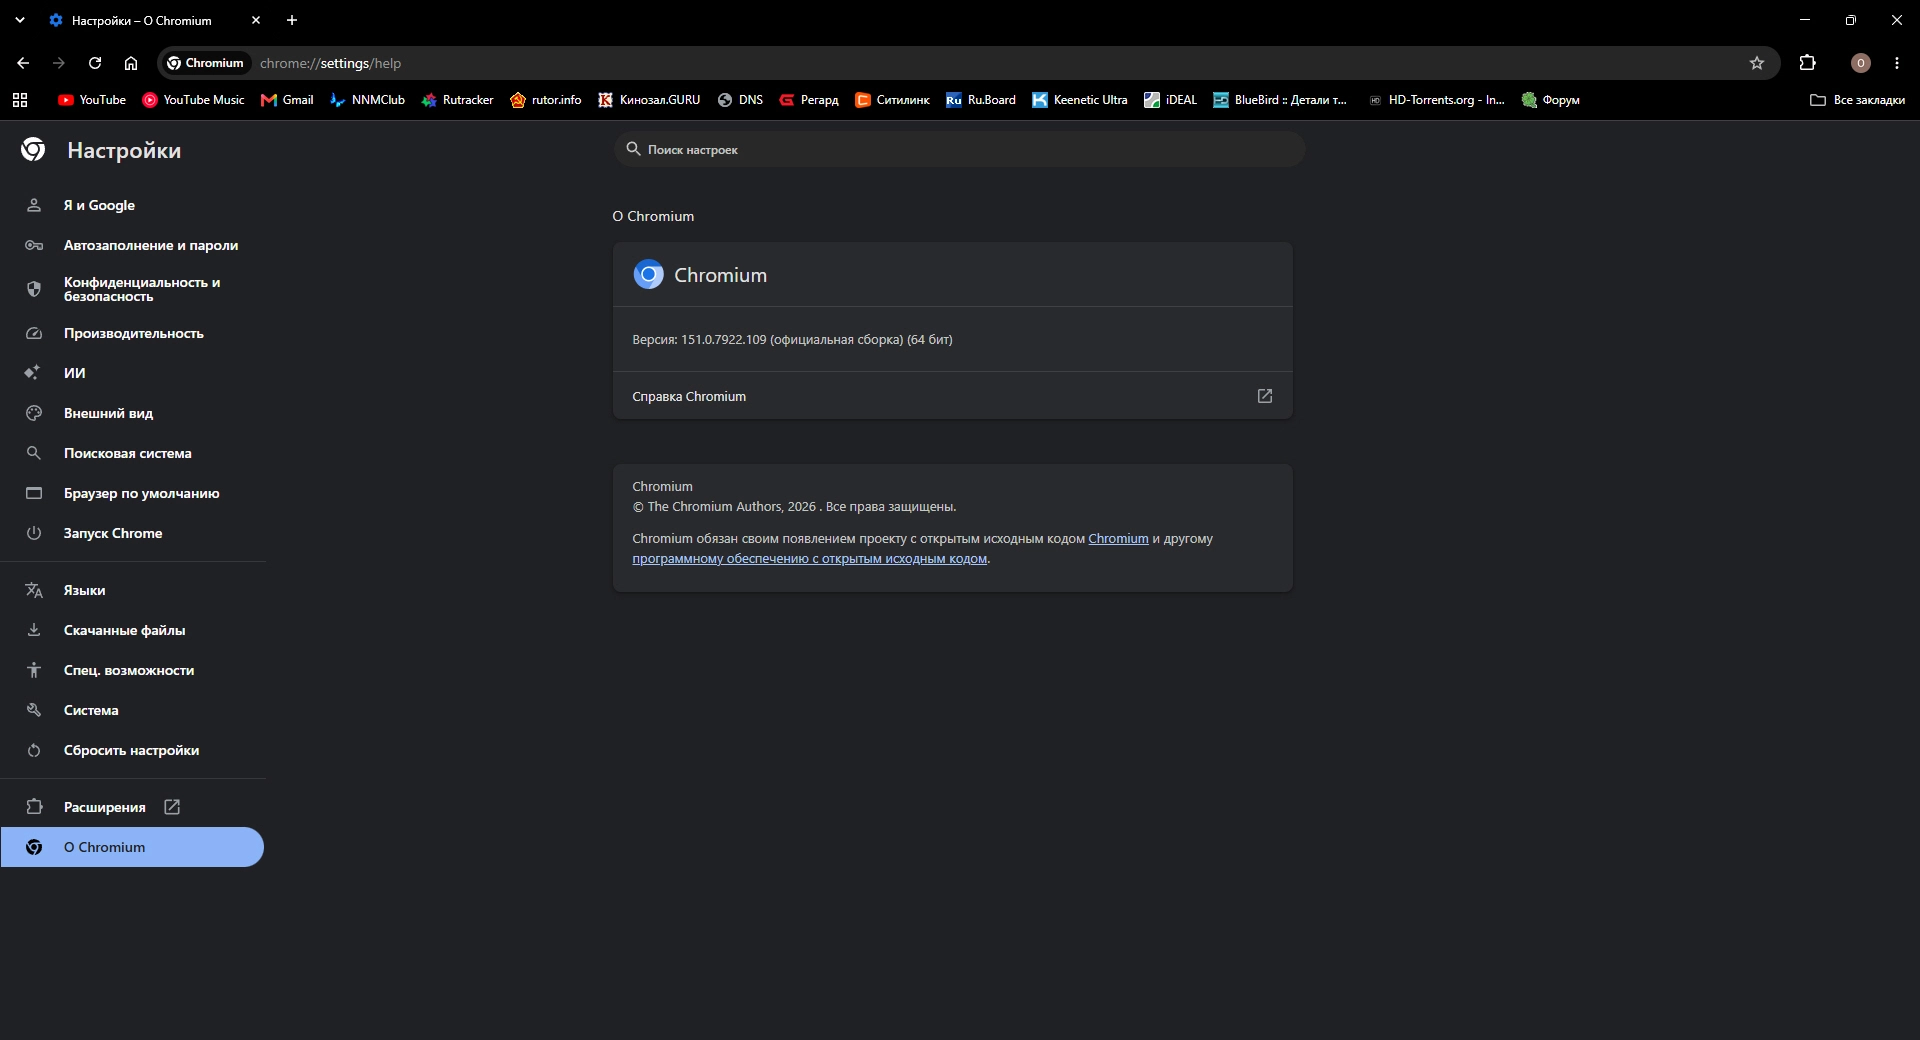This screenshot has width=1920, height=1040.
Task: Open Скачанные файлы settings section
Action: (x=132, y=630)
